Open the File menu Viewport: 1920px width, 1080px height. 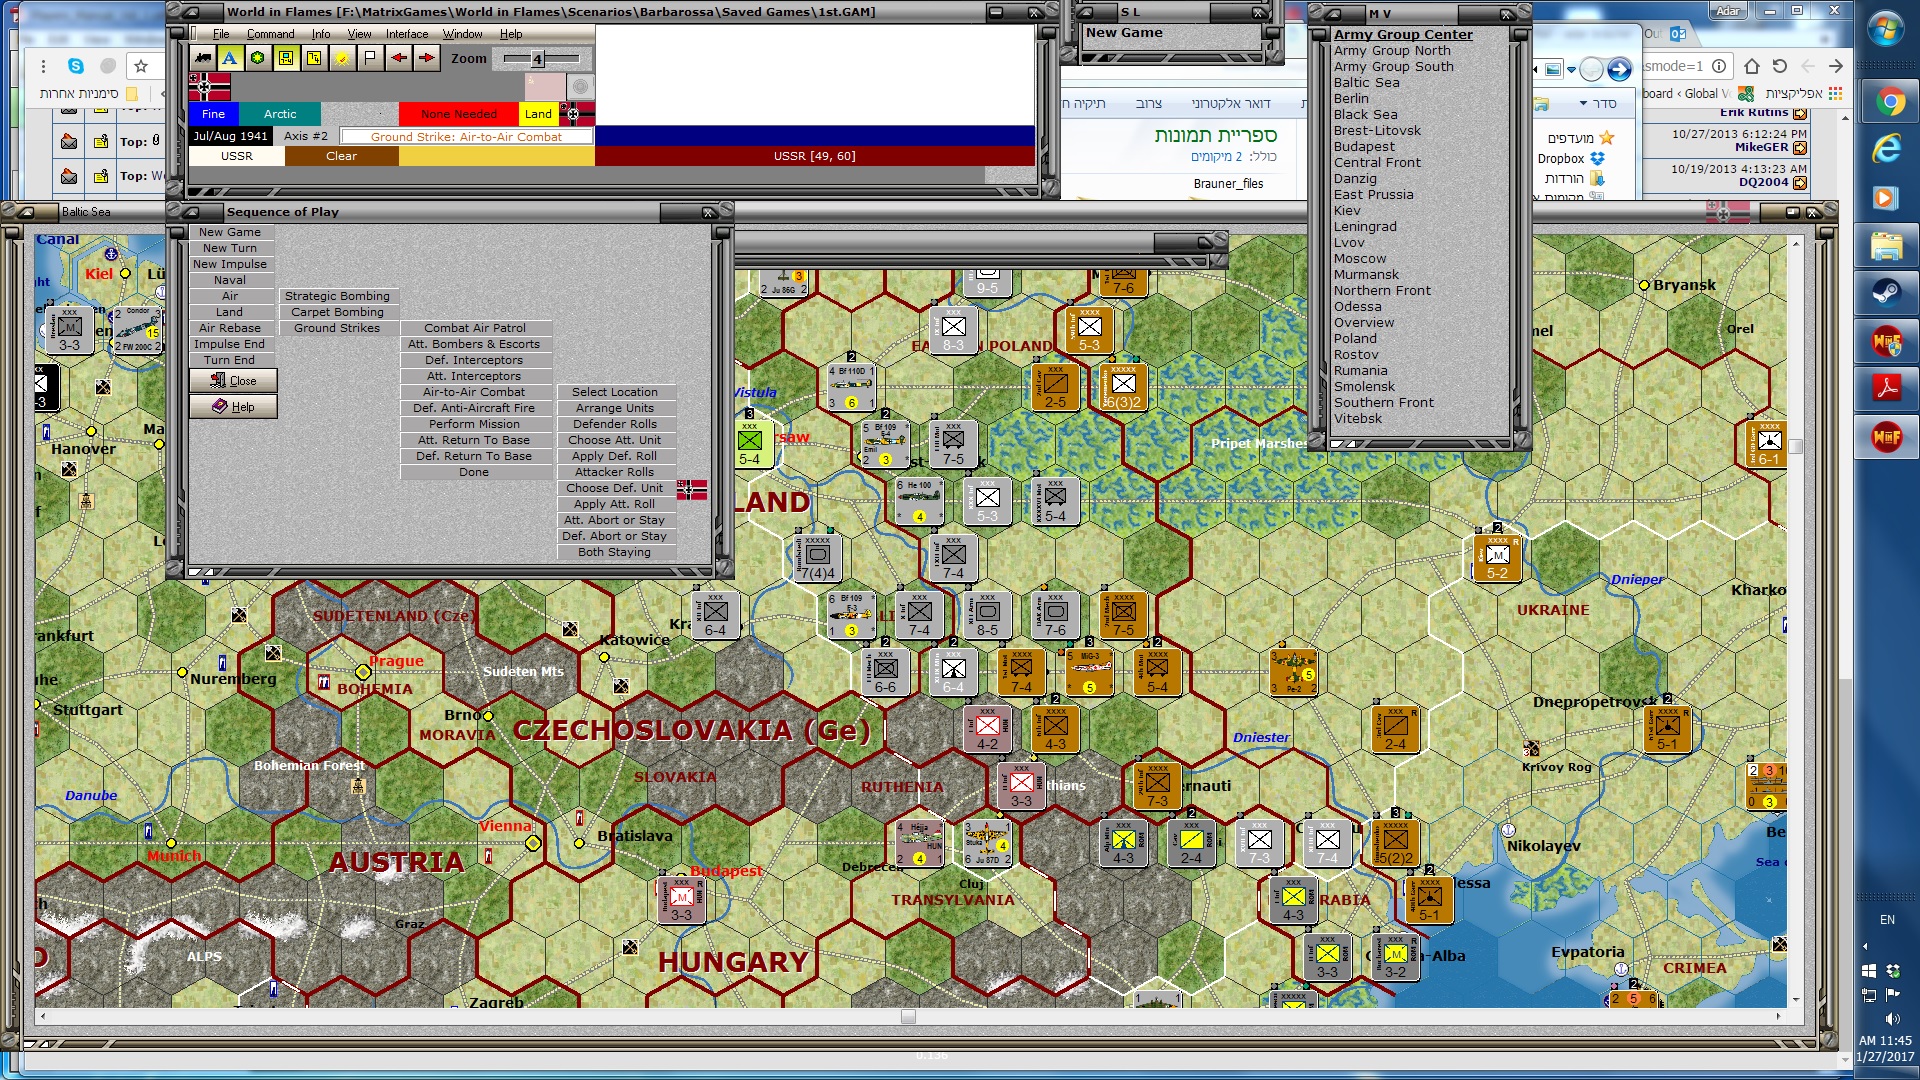pyautogui.click(x=221, y=34)
